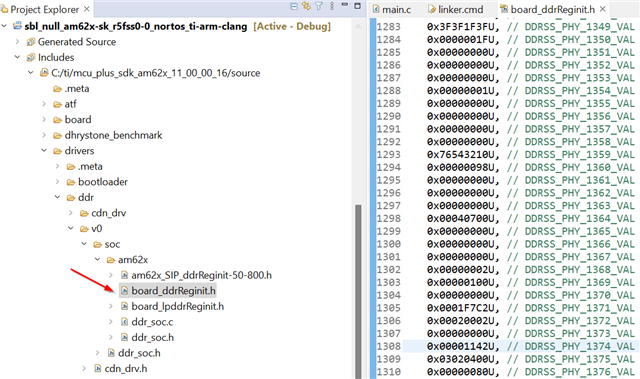Image resolution: width=640 pixels, height=379 pixels.
Task: Click the soc folder icon
Action: coord(97,244)
